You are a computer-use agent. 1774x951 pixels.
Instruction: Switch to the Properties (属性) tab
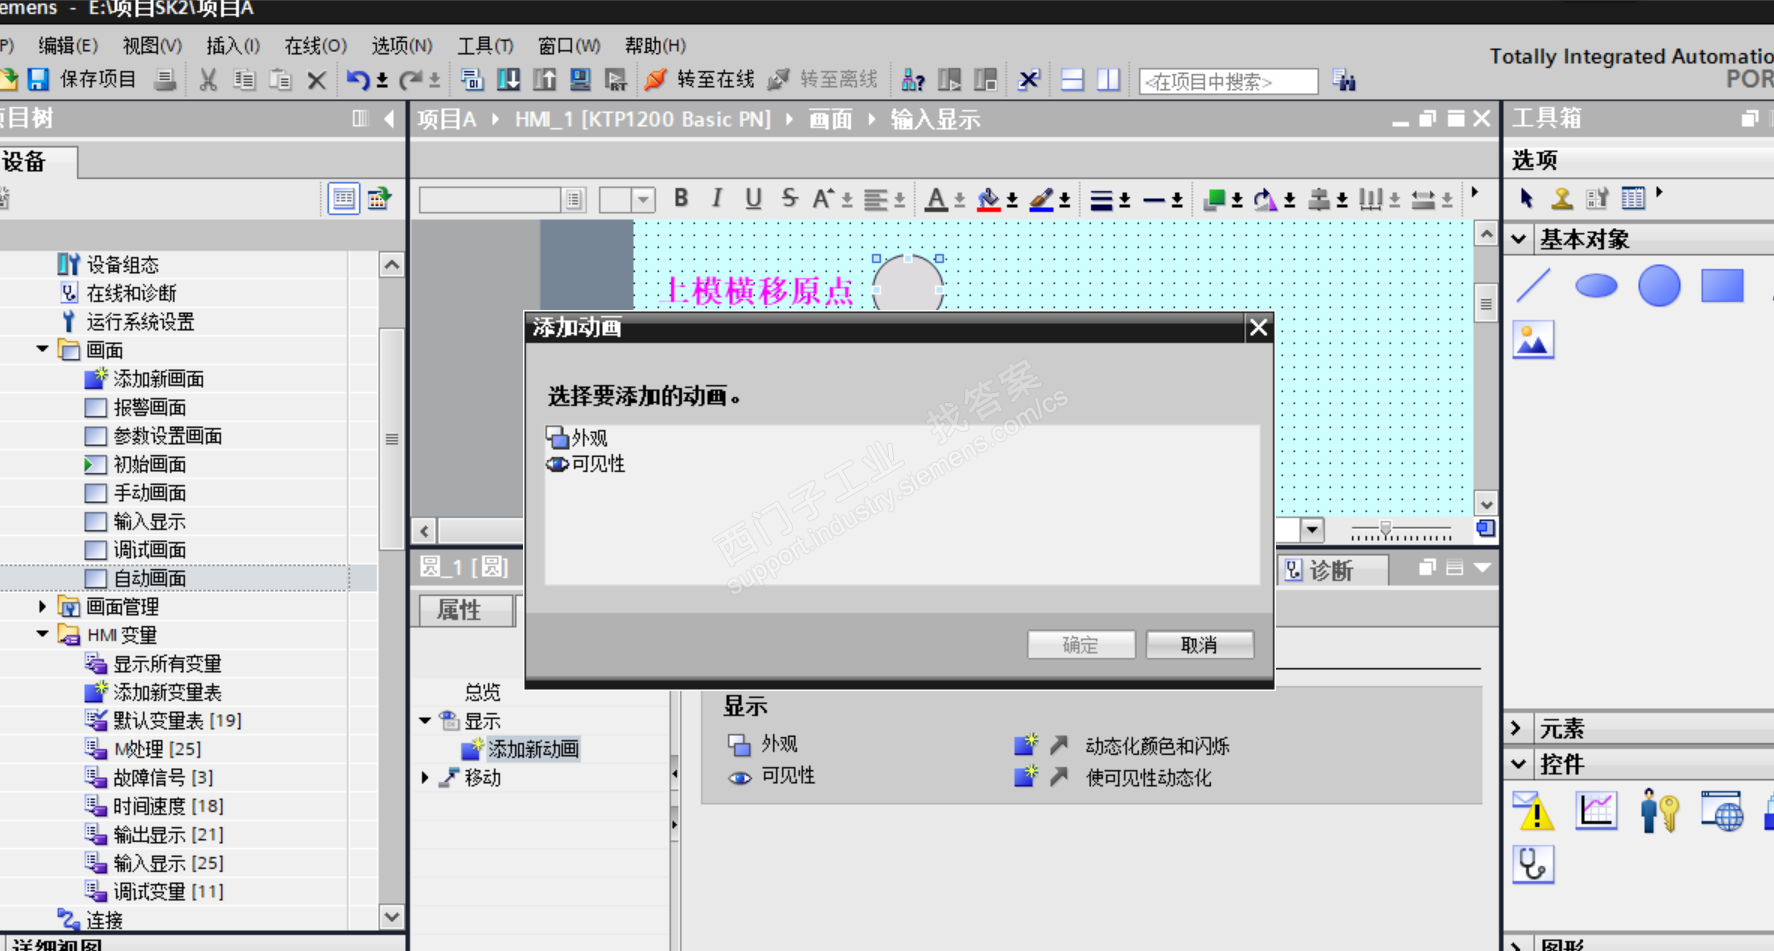point(466,609)
